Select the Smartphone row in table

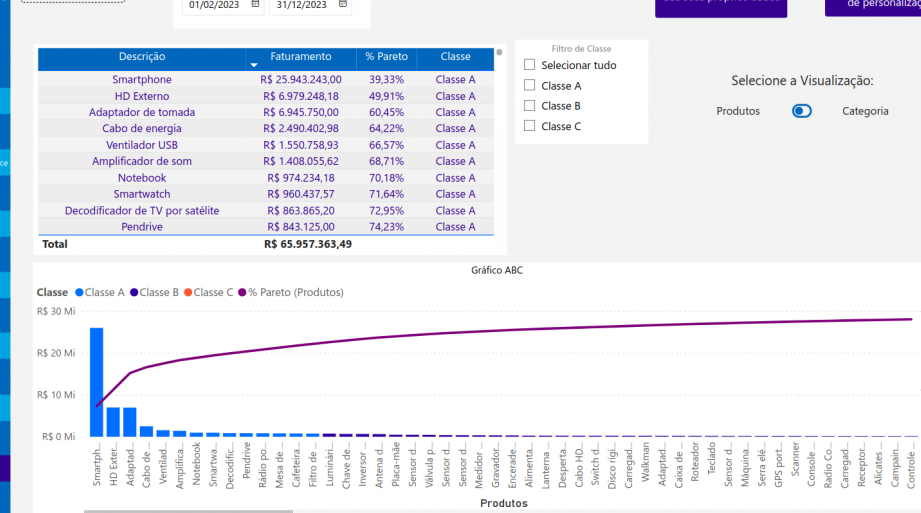pos(266,79)
